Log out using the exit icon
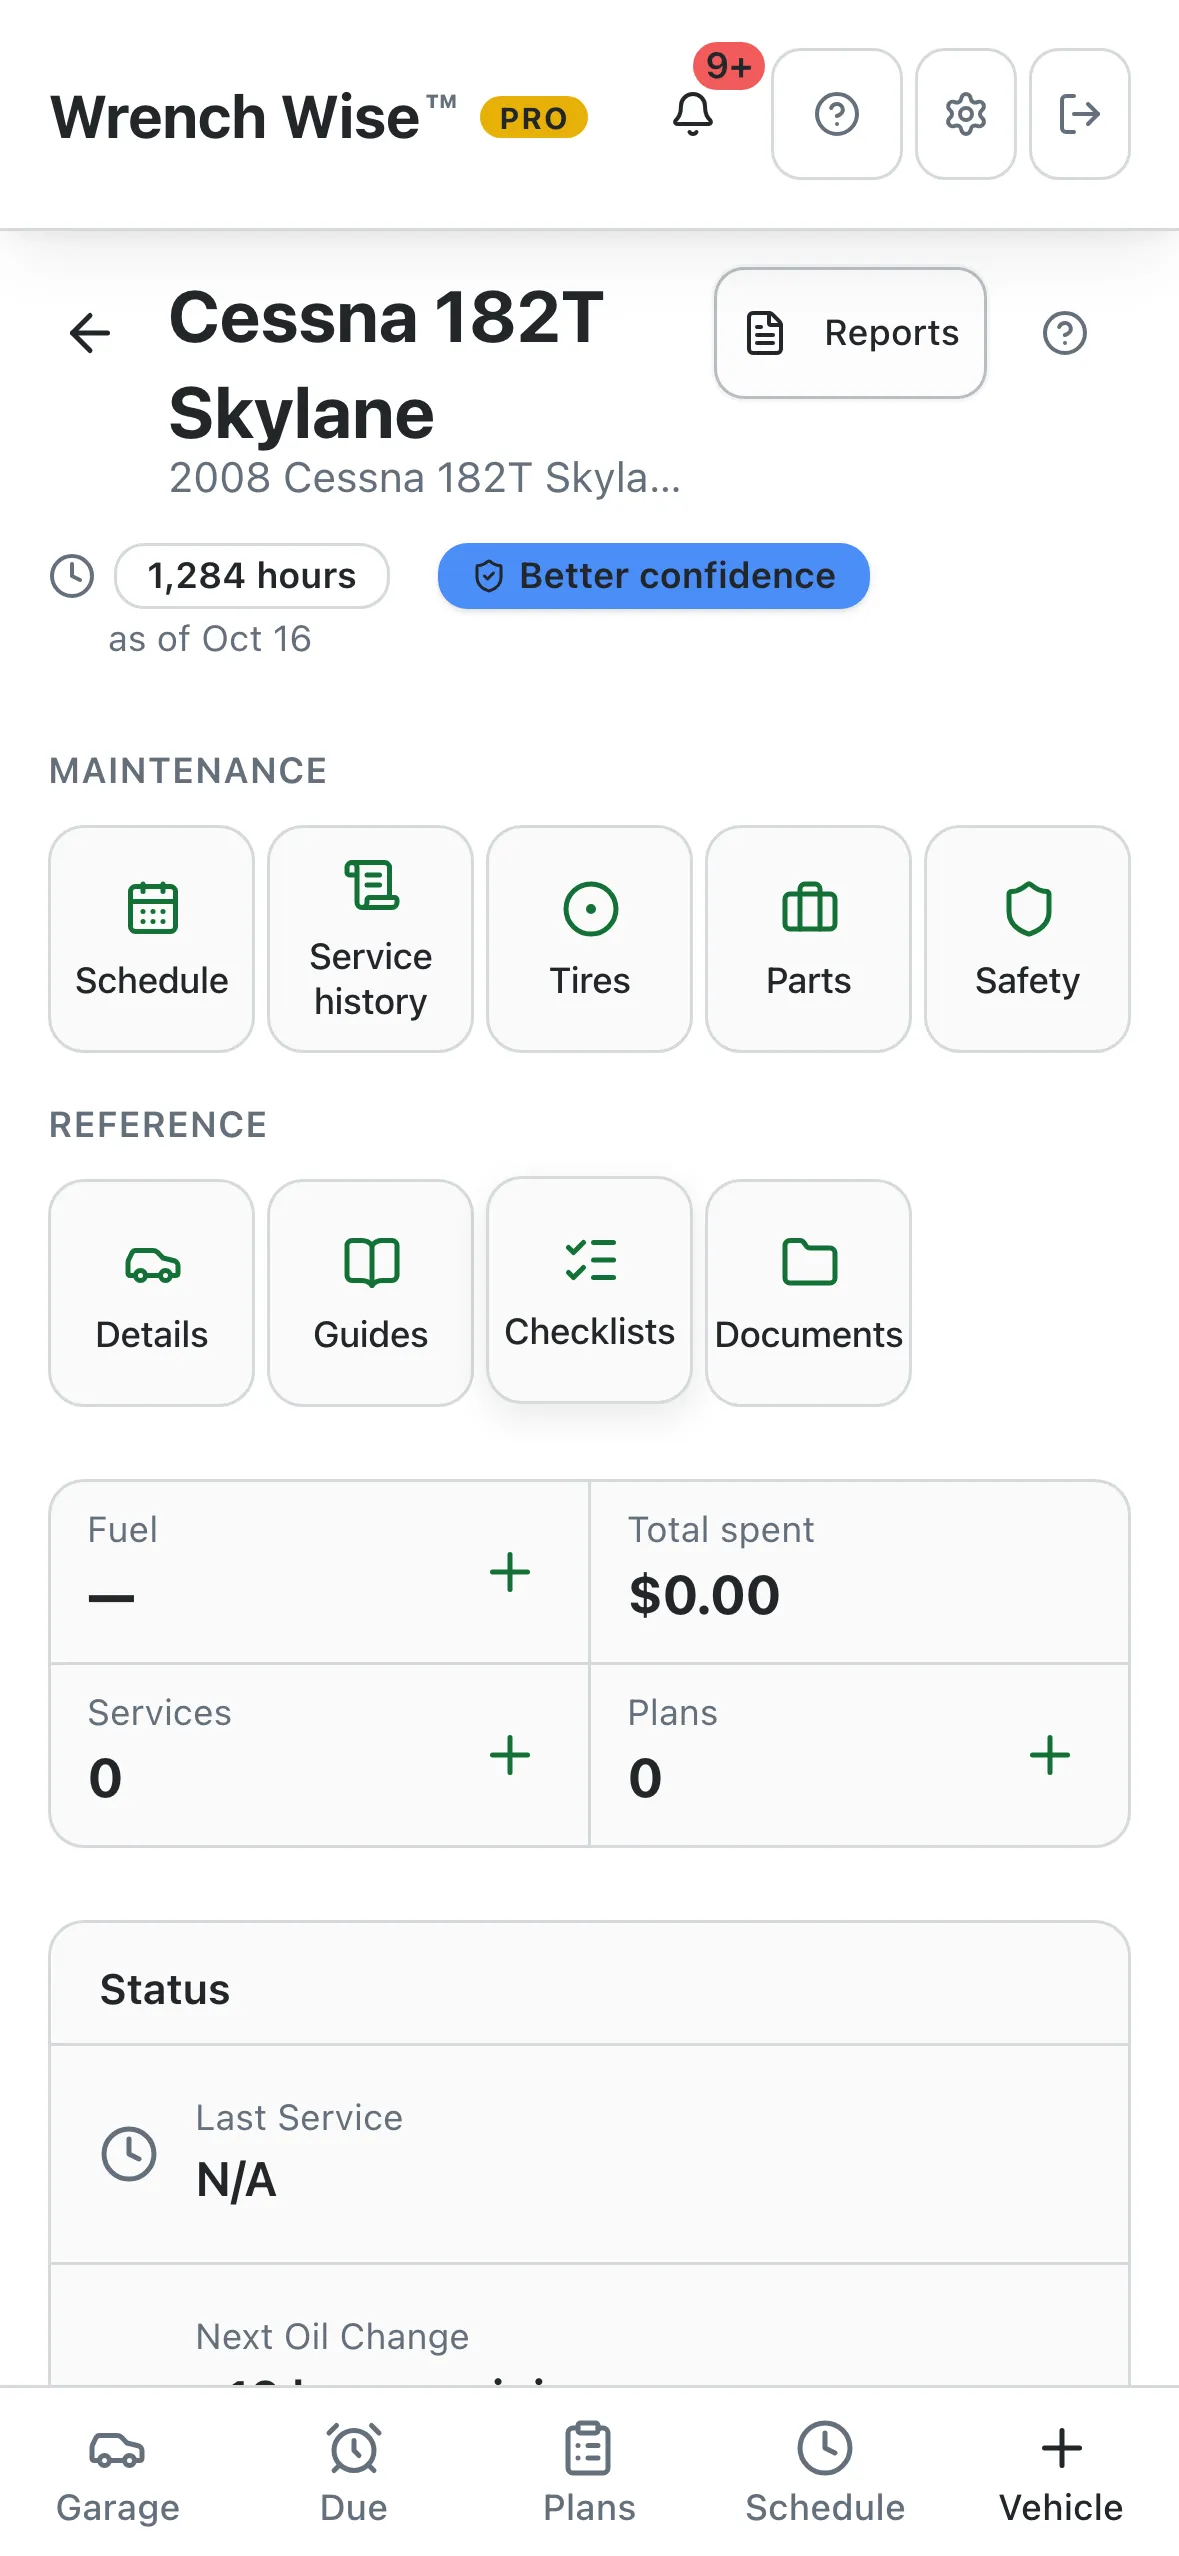1179x2556 pixels. 1080,114
